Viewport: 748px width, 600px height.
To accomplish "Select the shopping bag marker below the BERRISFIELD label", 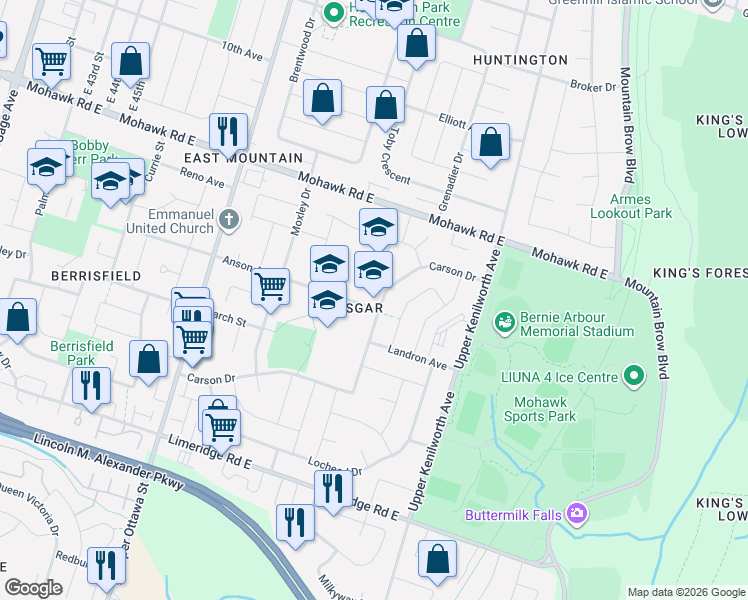I will [18, 319].
